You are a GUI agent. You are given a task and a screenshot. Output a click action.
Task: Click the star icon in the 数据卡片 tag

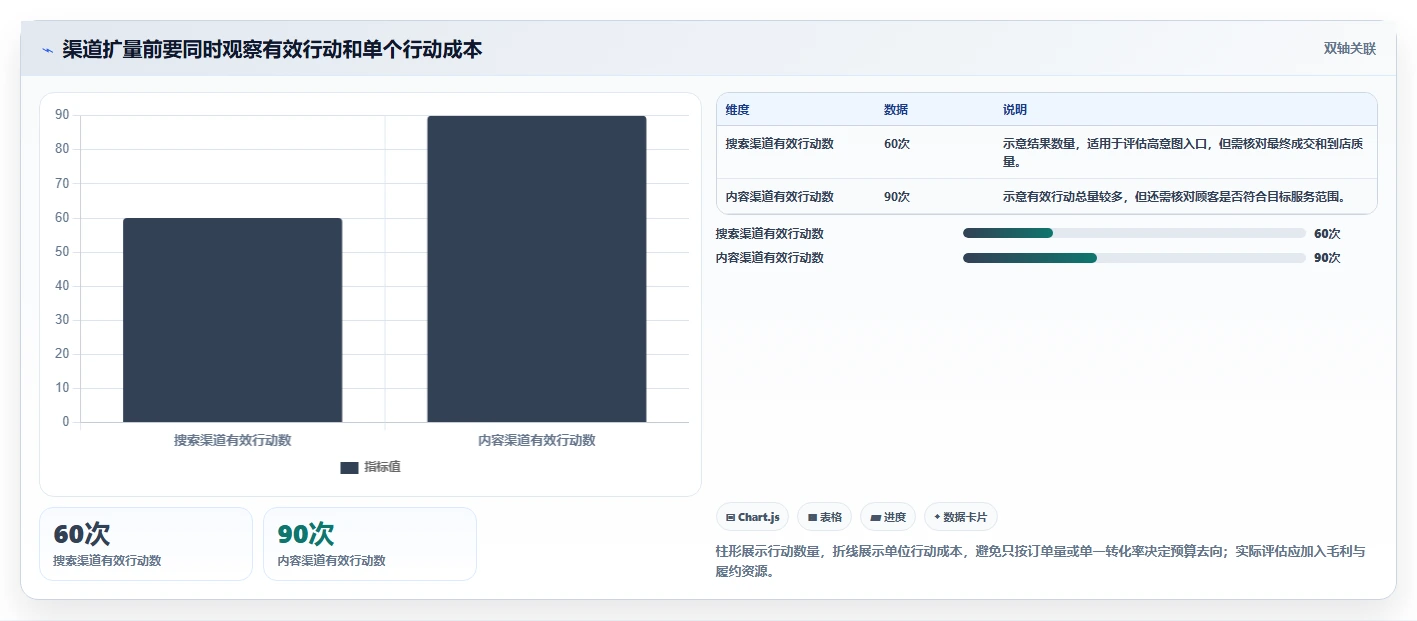(x=937, y=517)
